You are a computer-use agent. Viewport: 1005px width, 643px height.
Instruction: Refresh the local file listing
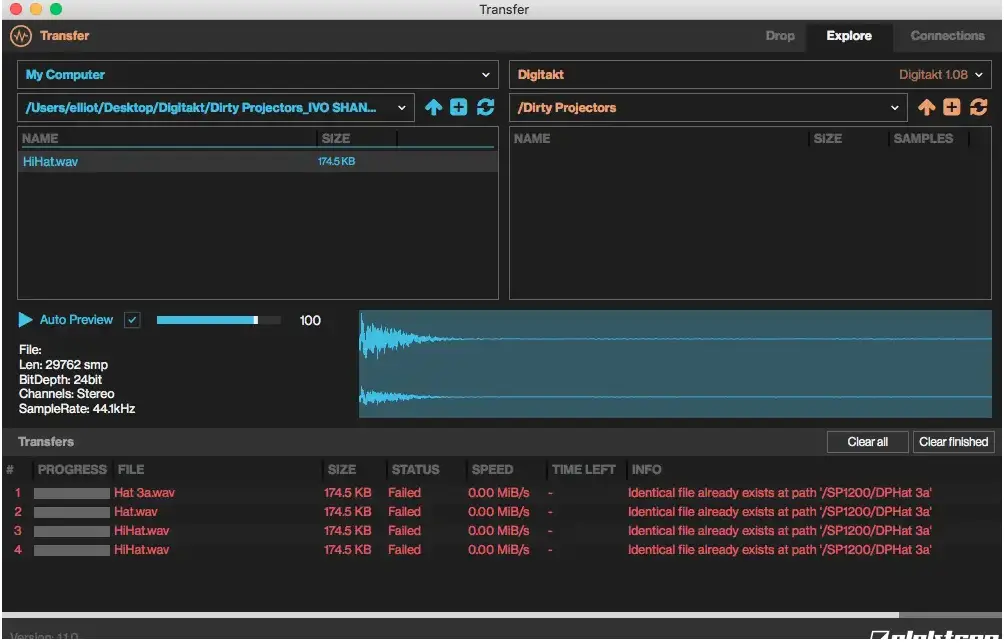485,107
